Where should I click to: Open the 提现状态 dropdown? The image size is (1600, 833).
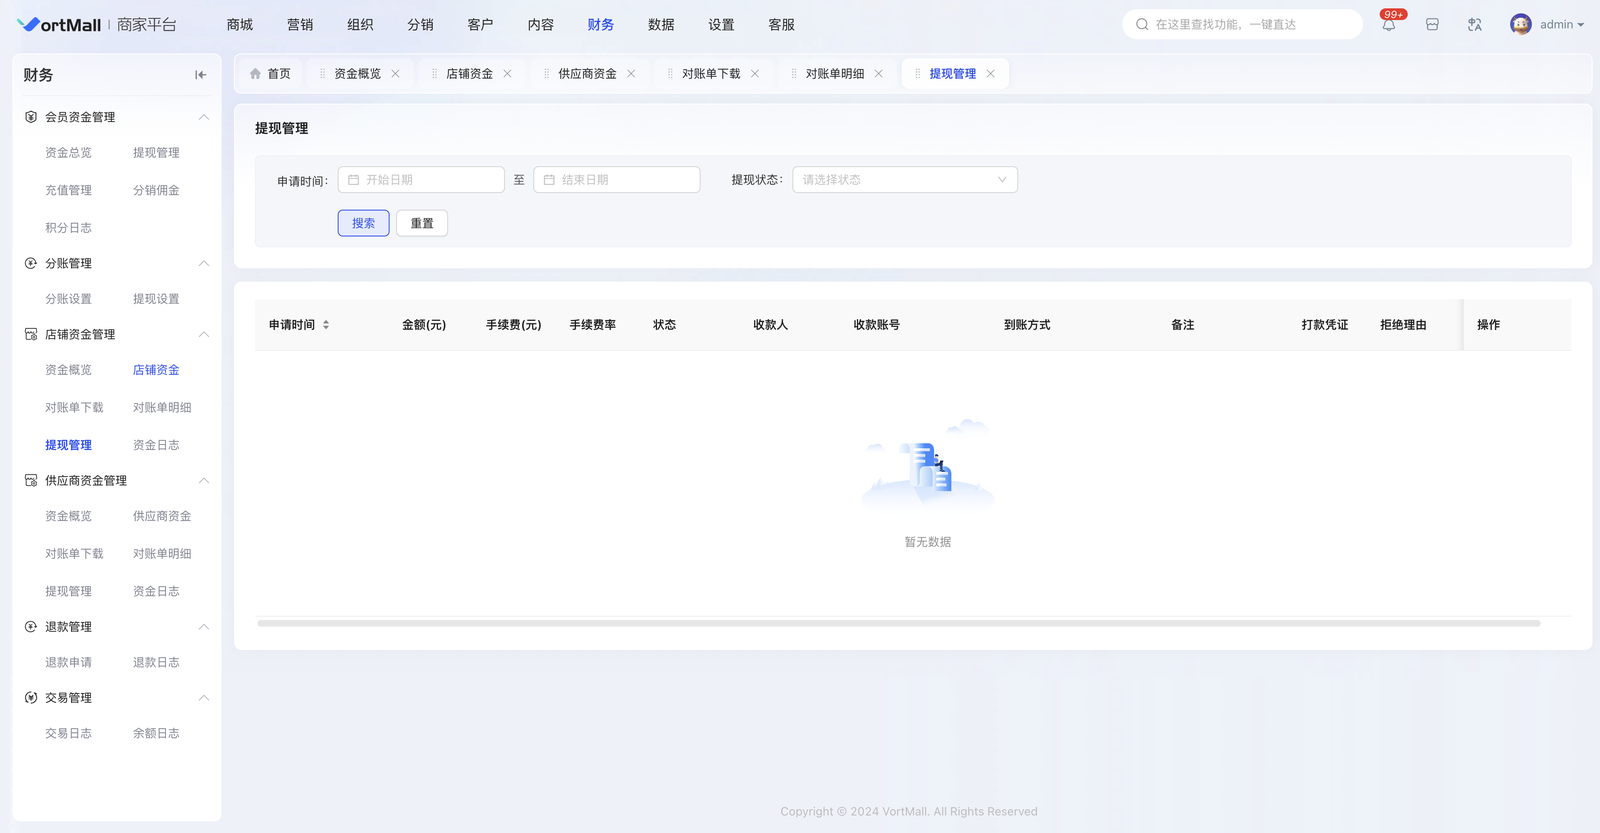click(904, 180)
